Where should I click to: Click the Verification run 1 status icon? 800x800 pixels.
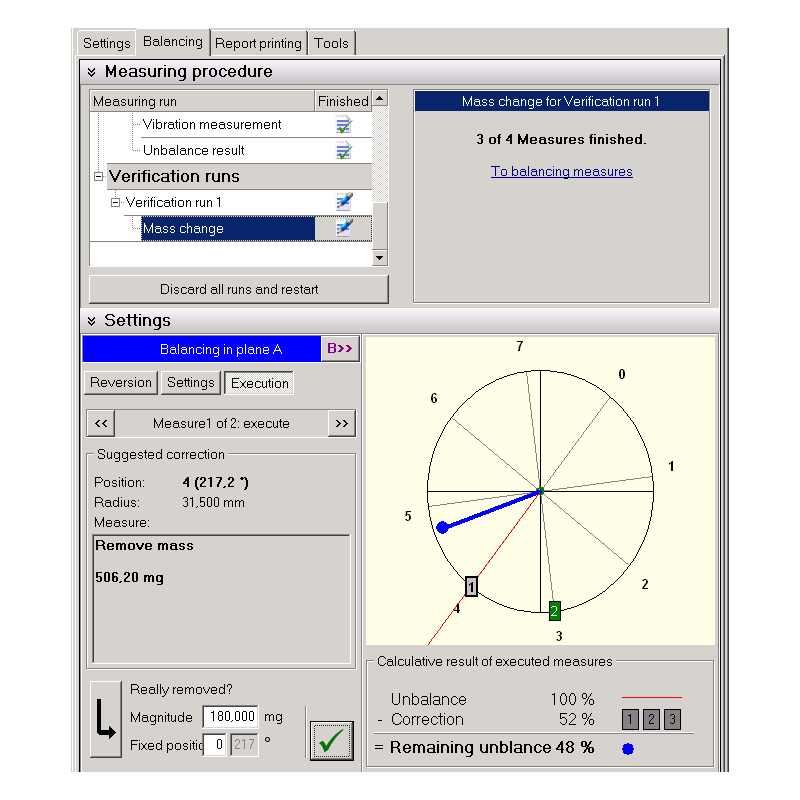pos(343,203)
